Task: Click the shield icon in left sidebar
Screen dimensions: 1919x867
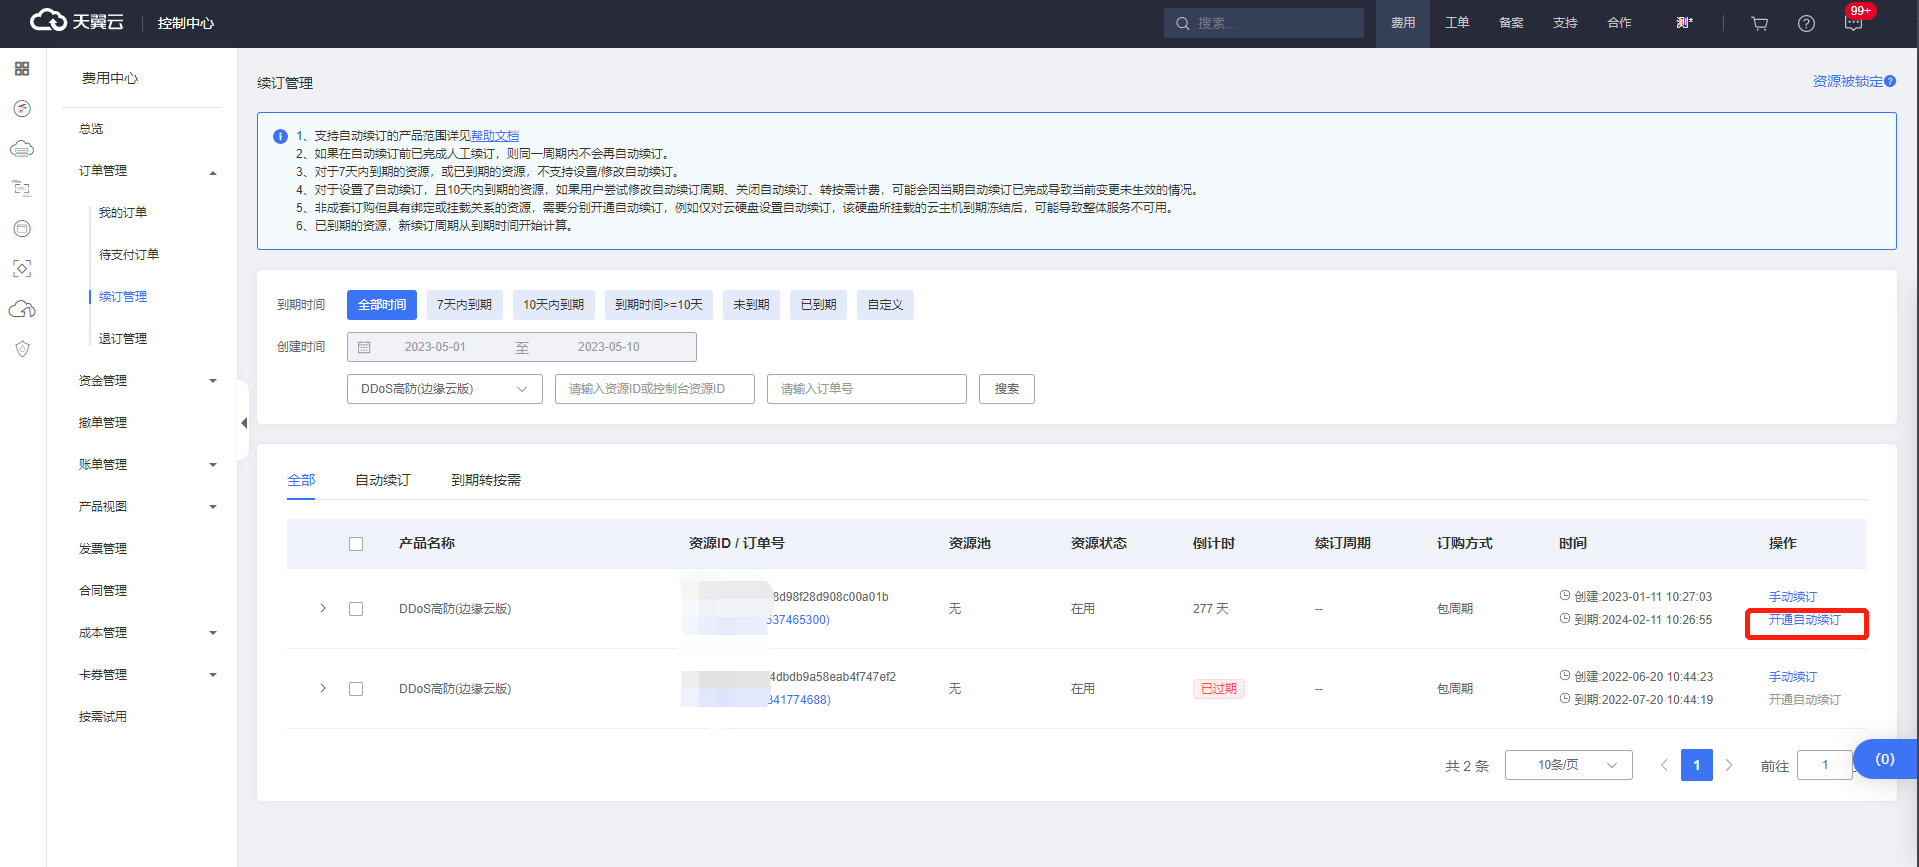Action: coord(22,349)
